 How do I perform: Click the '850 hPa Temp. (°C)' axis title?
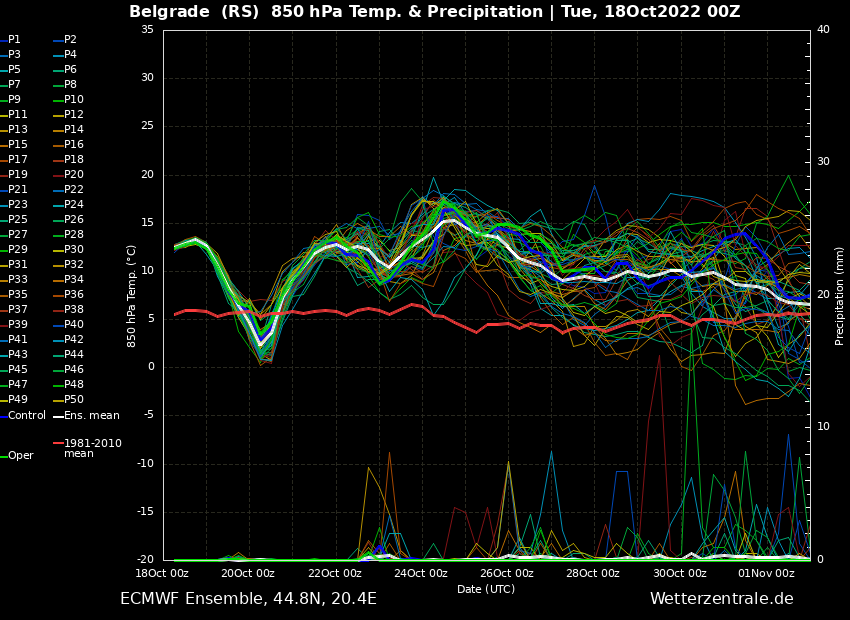coord(132,296)
